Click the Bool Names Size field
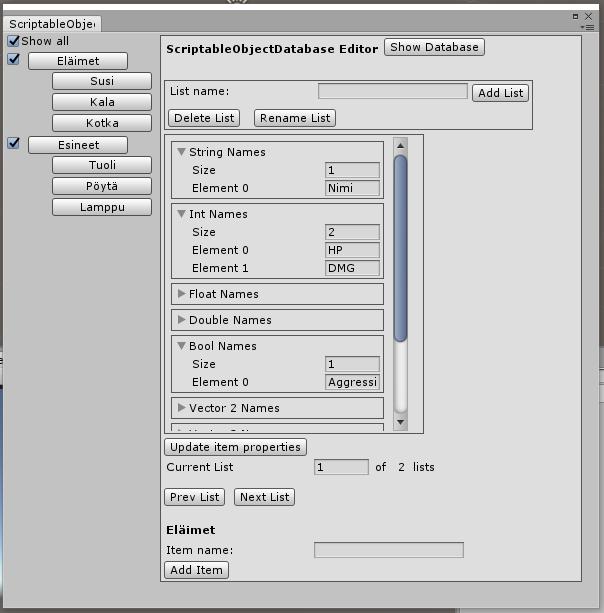Image resolution: width=604 pixels, height=613 pixels. (x=352, y=364)
